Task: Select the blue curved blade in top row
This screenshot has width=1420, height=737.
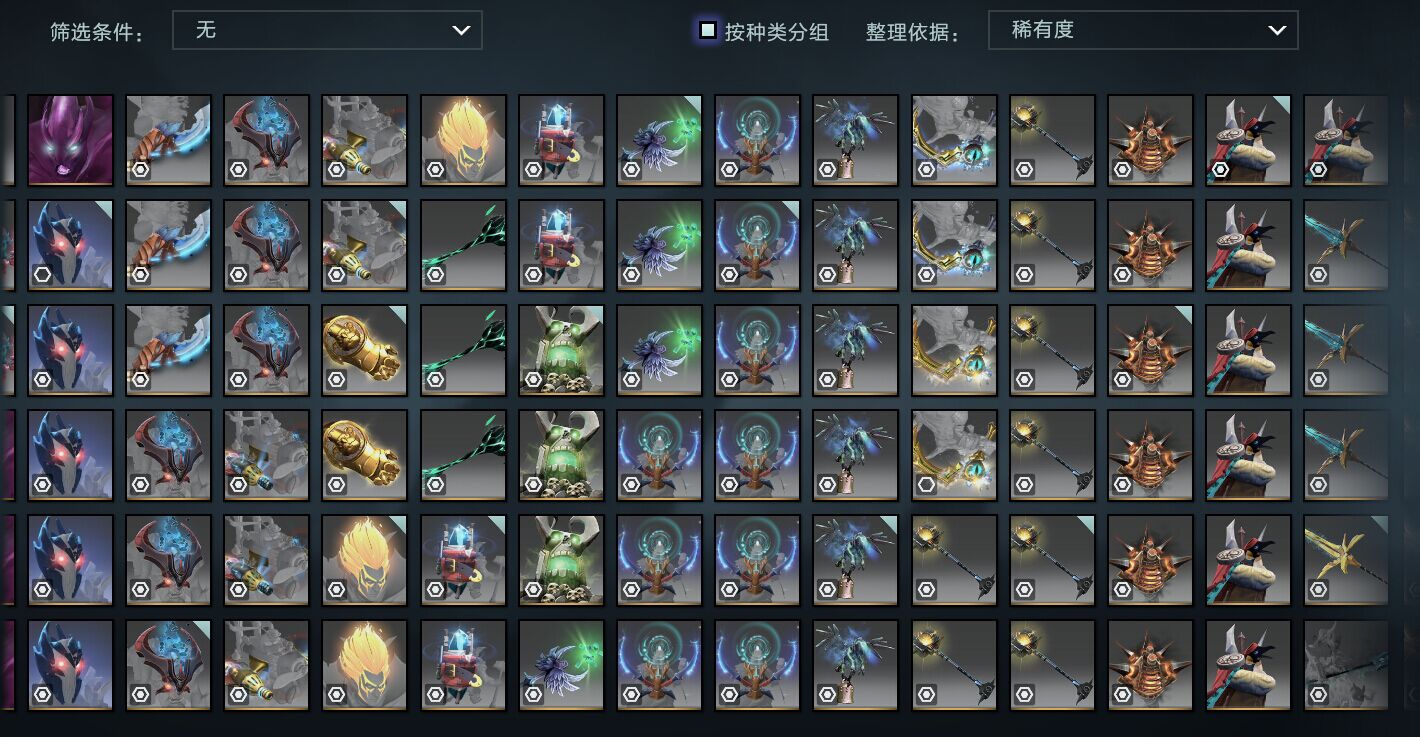Action: pyautogui.click(x=168, y=140)
